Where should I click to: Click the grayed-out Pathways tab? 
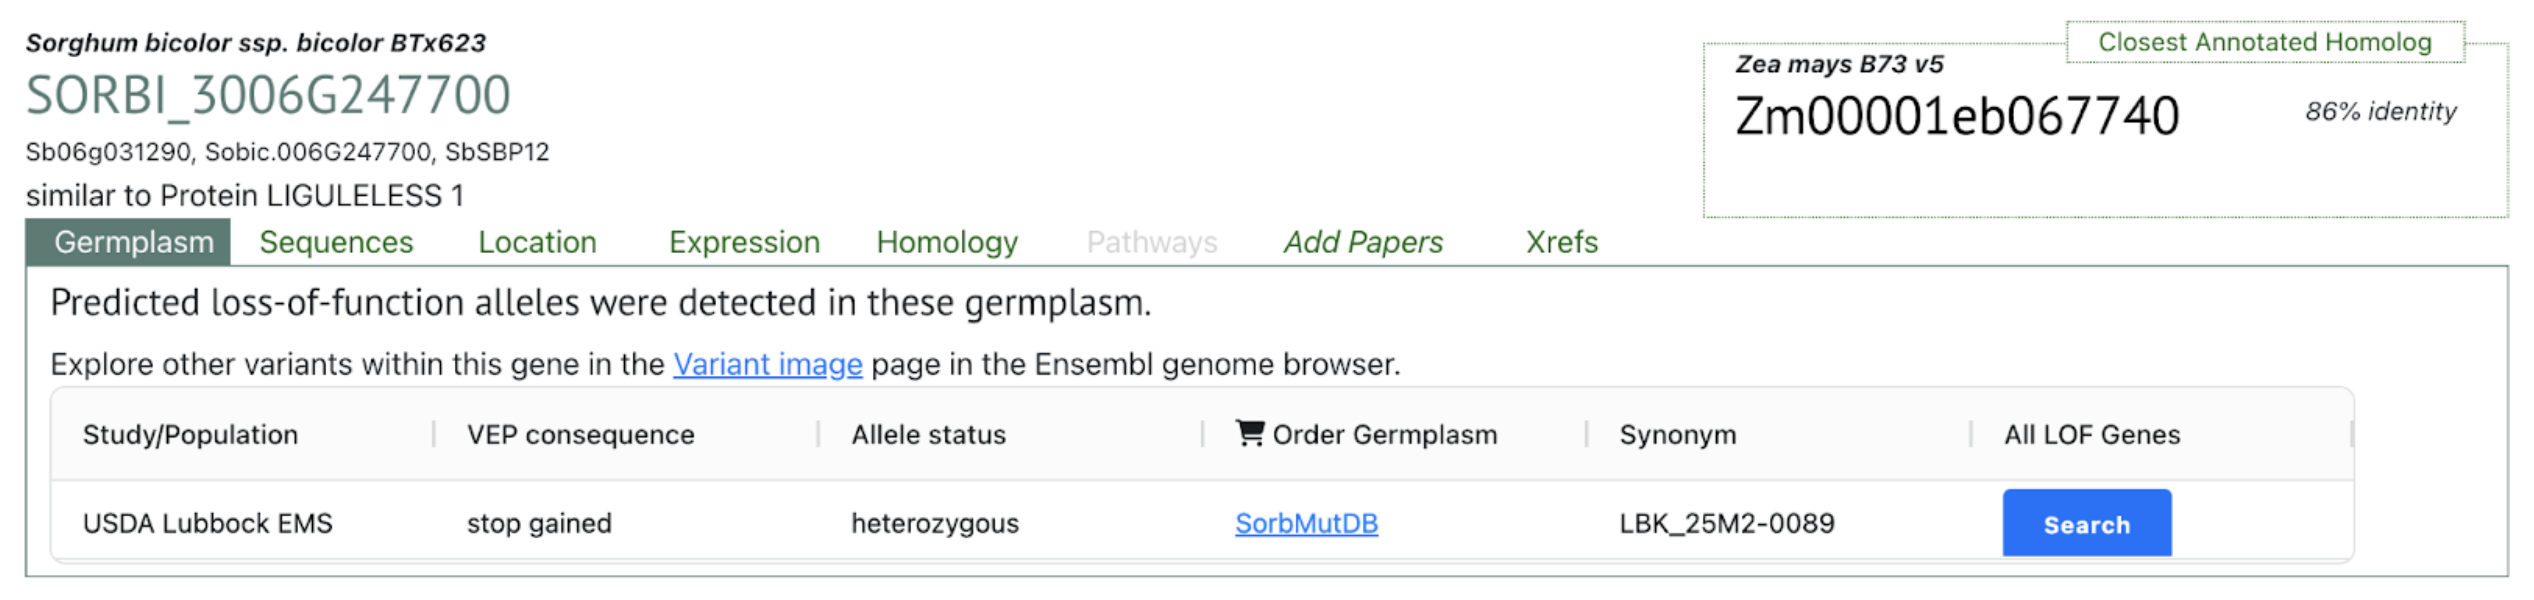[x=1152, y=243]
